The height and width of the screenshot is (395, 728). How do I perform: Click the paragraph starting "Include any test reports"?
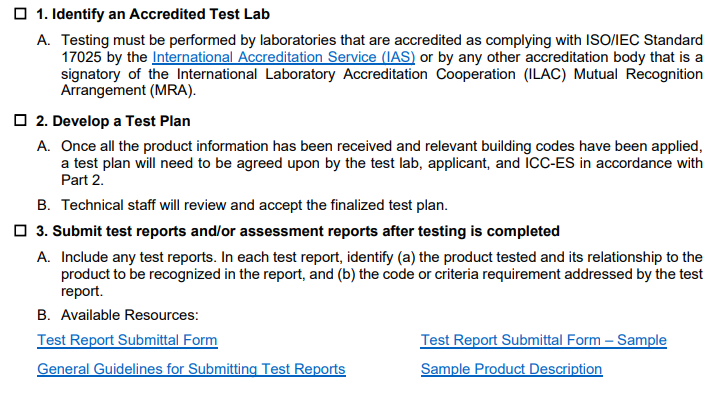[x=382, y=274]
